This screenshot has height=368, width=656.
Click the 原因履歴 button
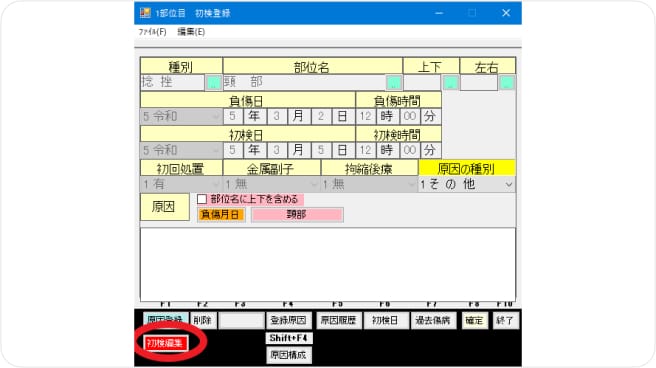(x=338, y=320)
